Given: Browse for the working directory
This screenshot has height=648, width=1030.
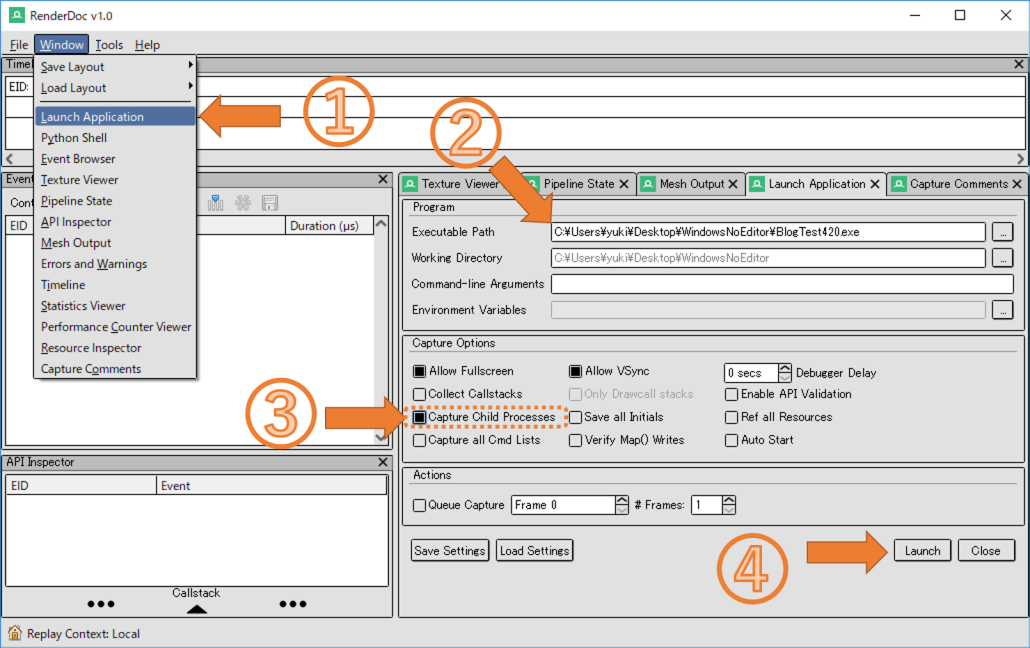Looking at the screenshot, I should coord(1002,258).
